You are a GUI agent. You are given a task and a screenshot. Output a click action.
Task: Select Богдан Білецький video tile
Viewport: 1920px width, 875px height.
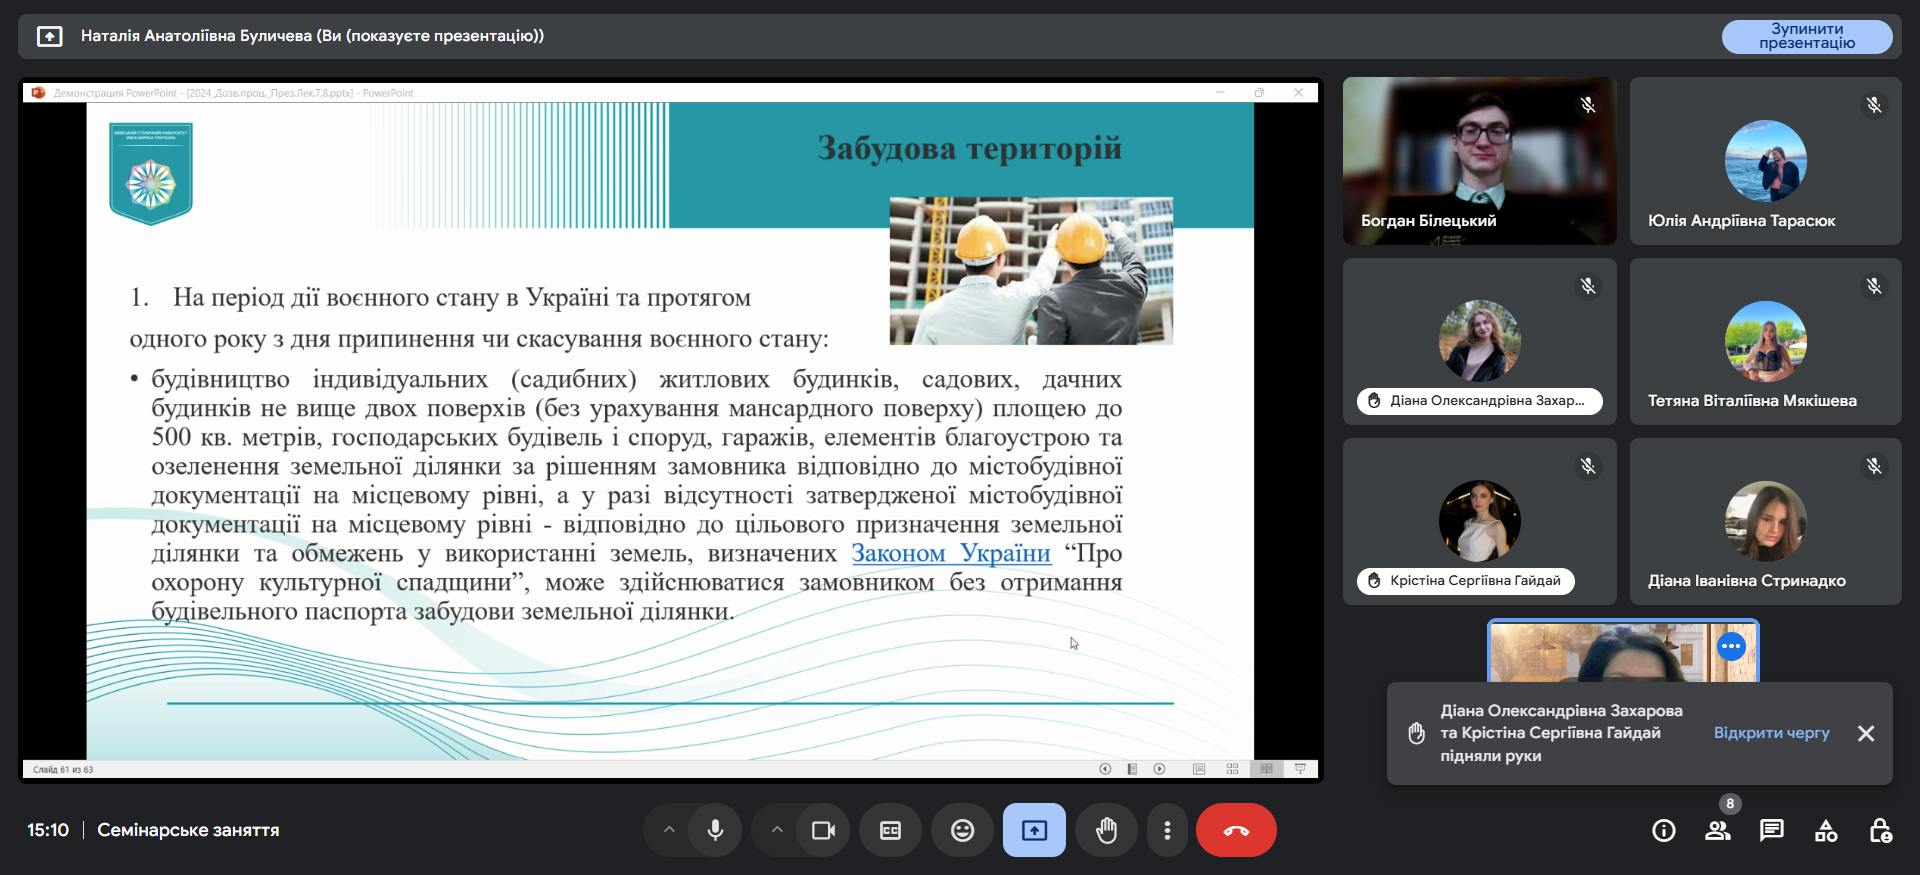(x=1479, y=160)
